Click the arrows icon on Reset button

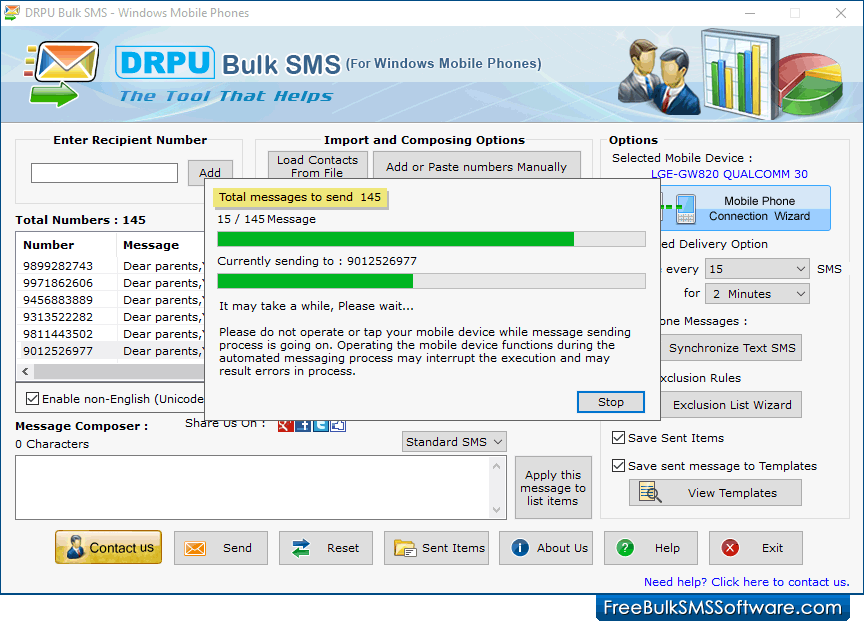301,548
